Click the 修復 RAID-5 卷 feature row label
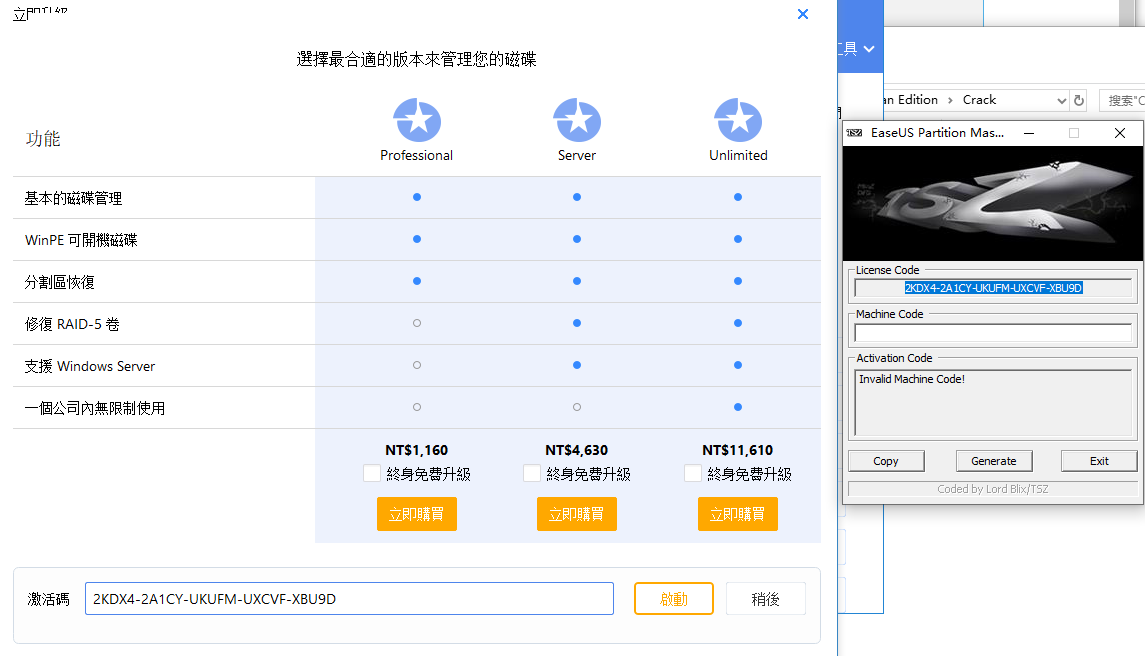This screenshot has width=1145, height=656. [72, 324]
